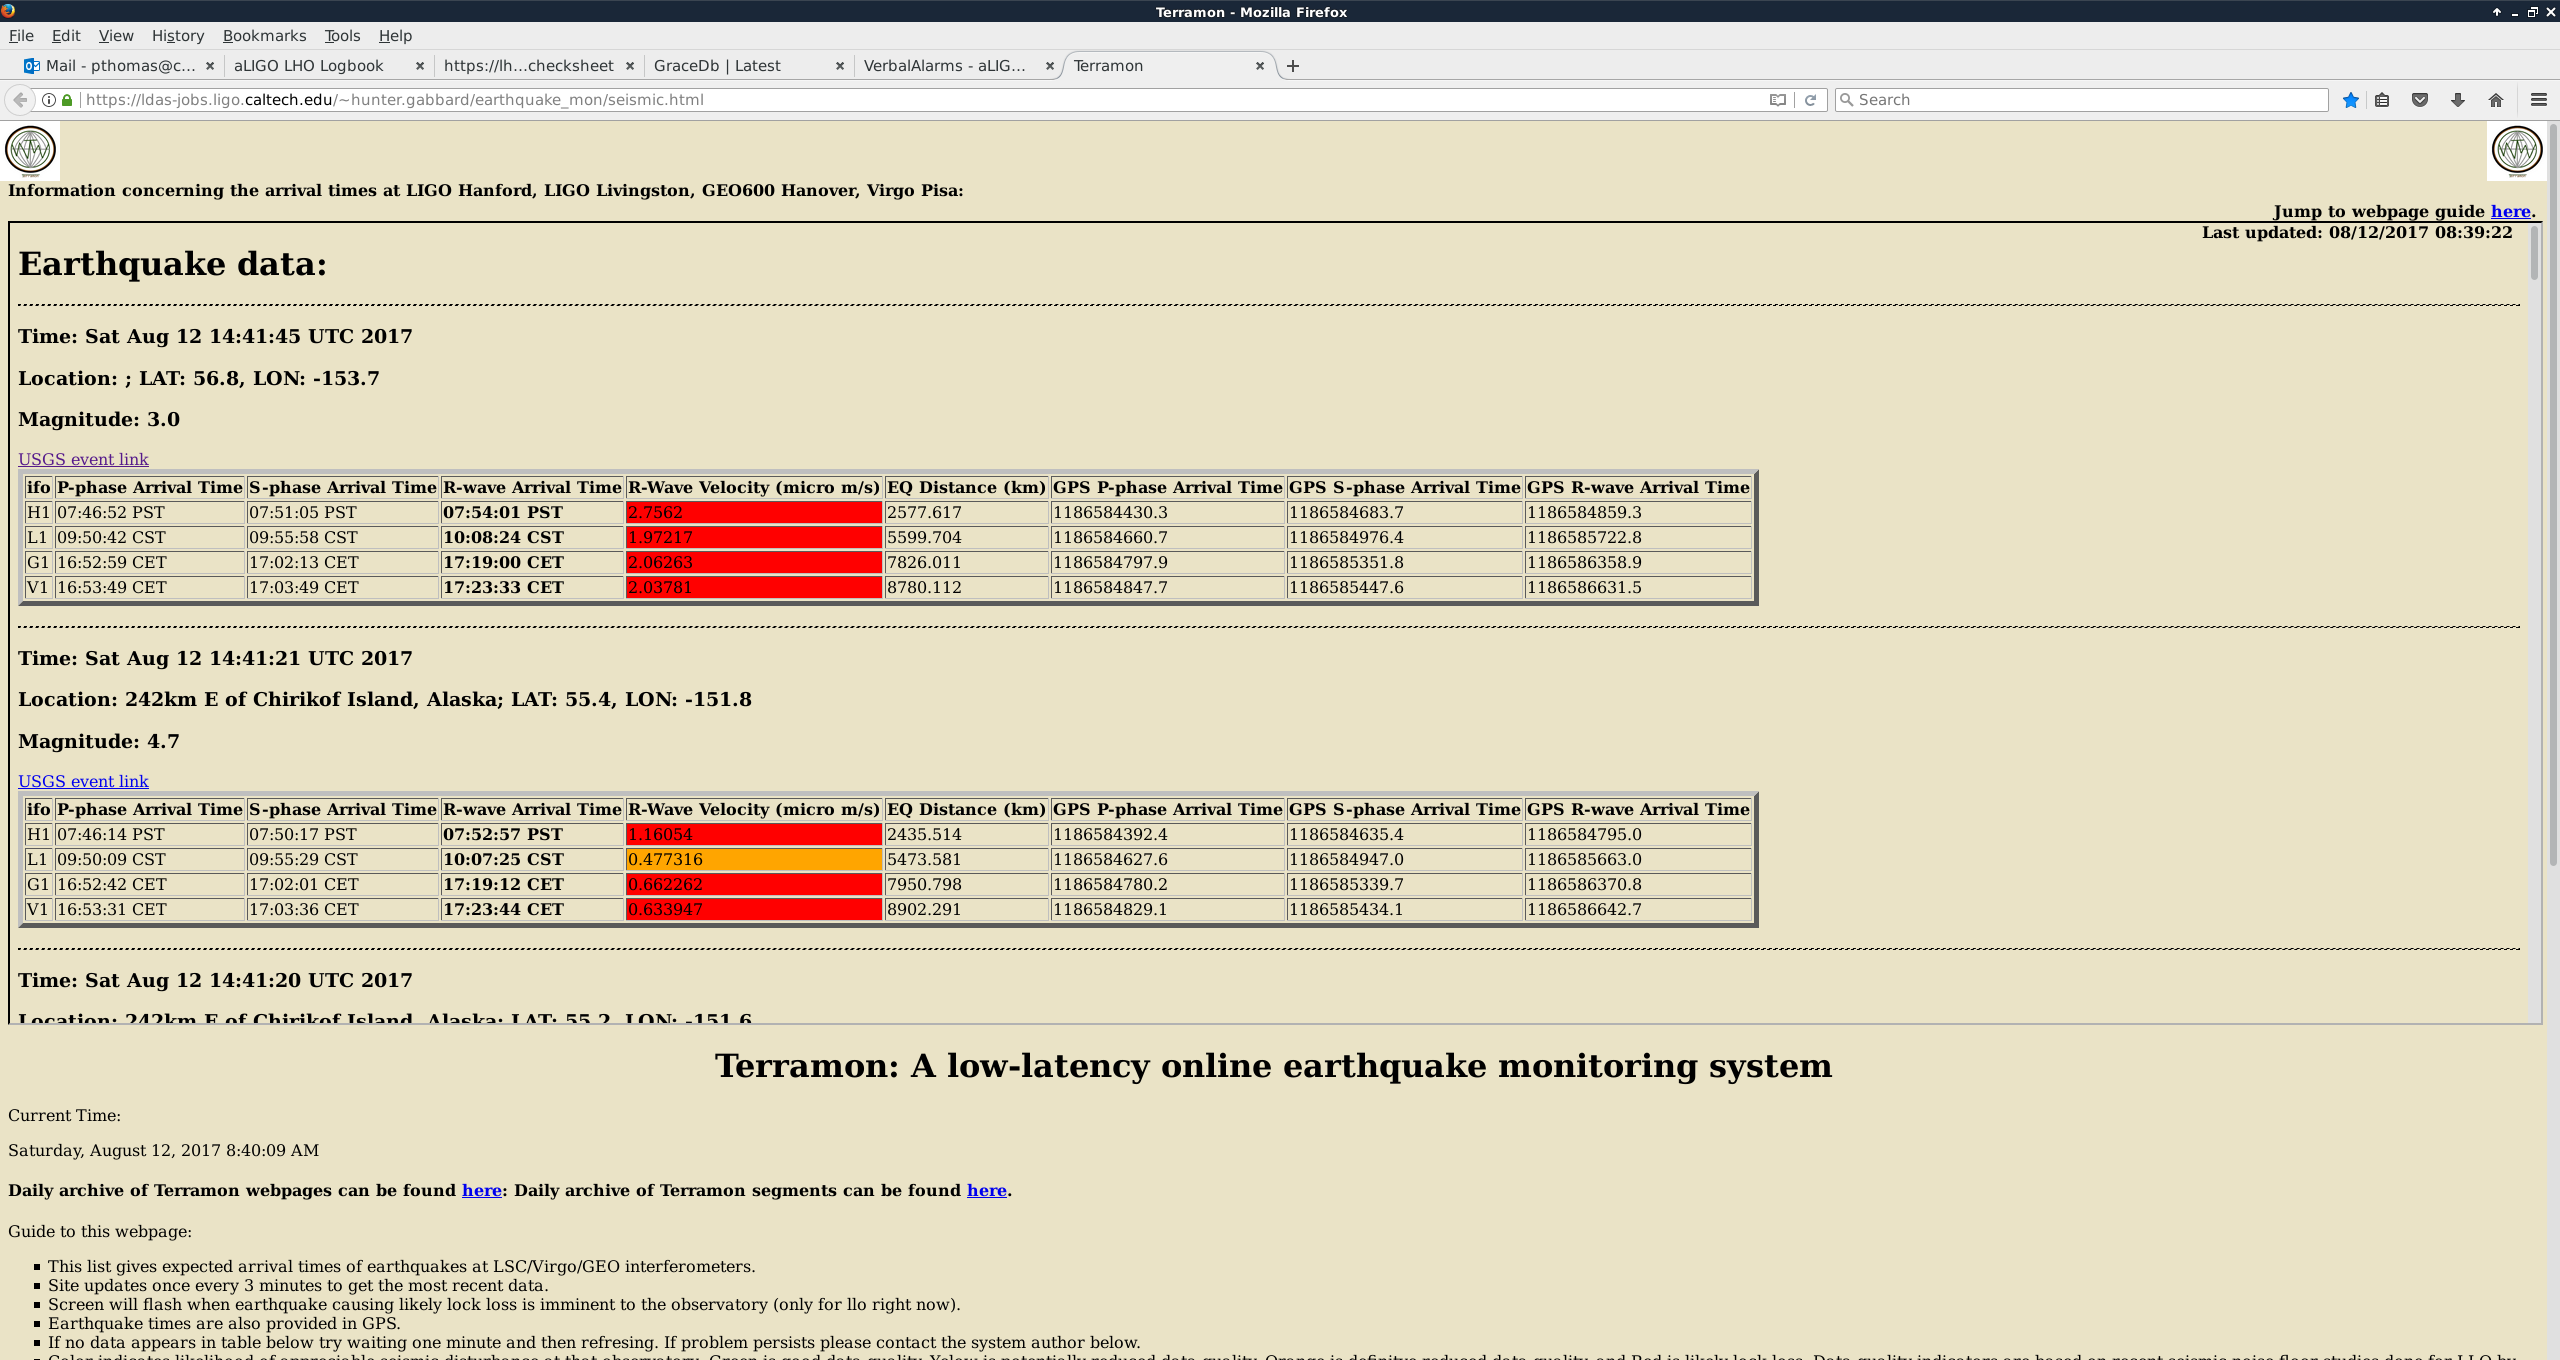Click orange velocity cell 0.477316
The image size is (2560, 1360).
click(754, 860)
